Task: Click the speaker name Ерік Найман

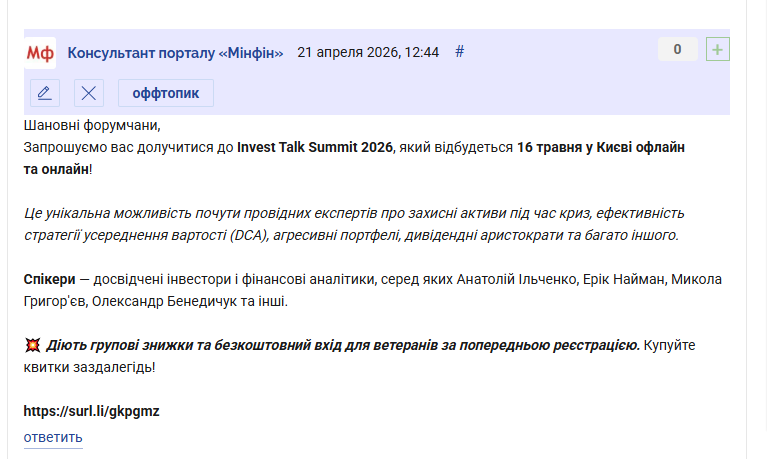Action: [627, 278]
